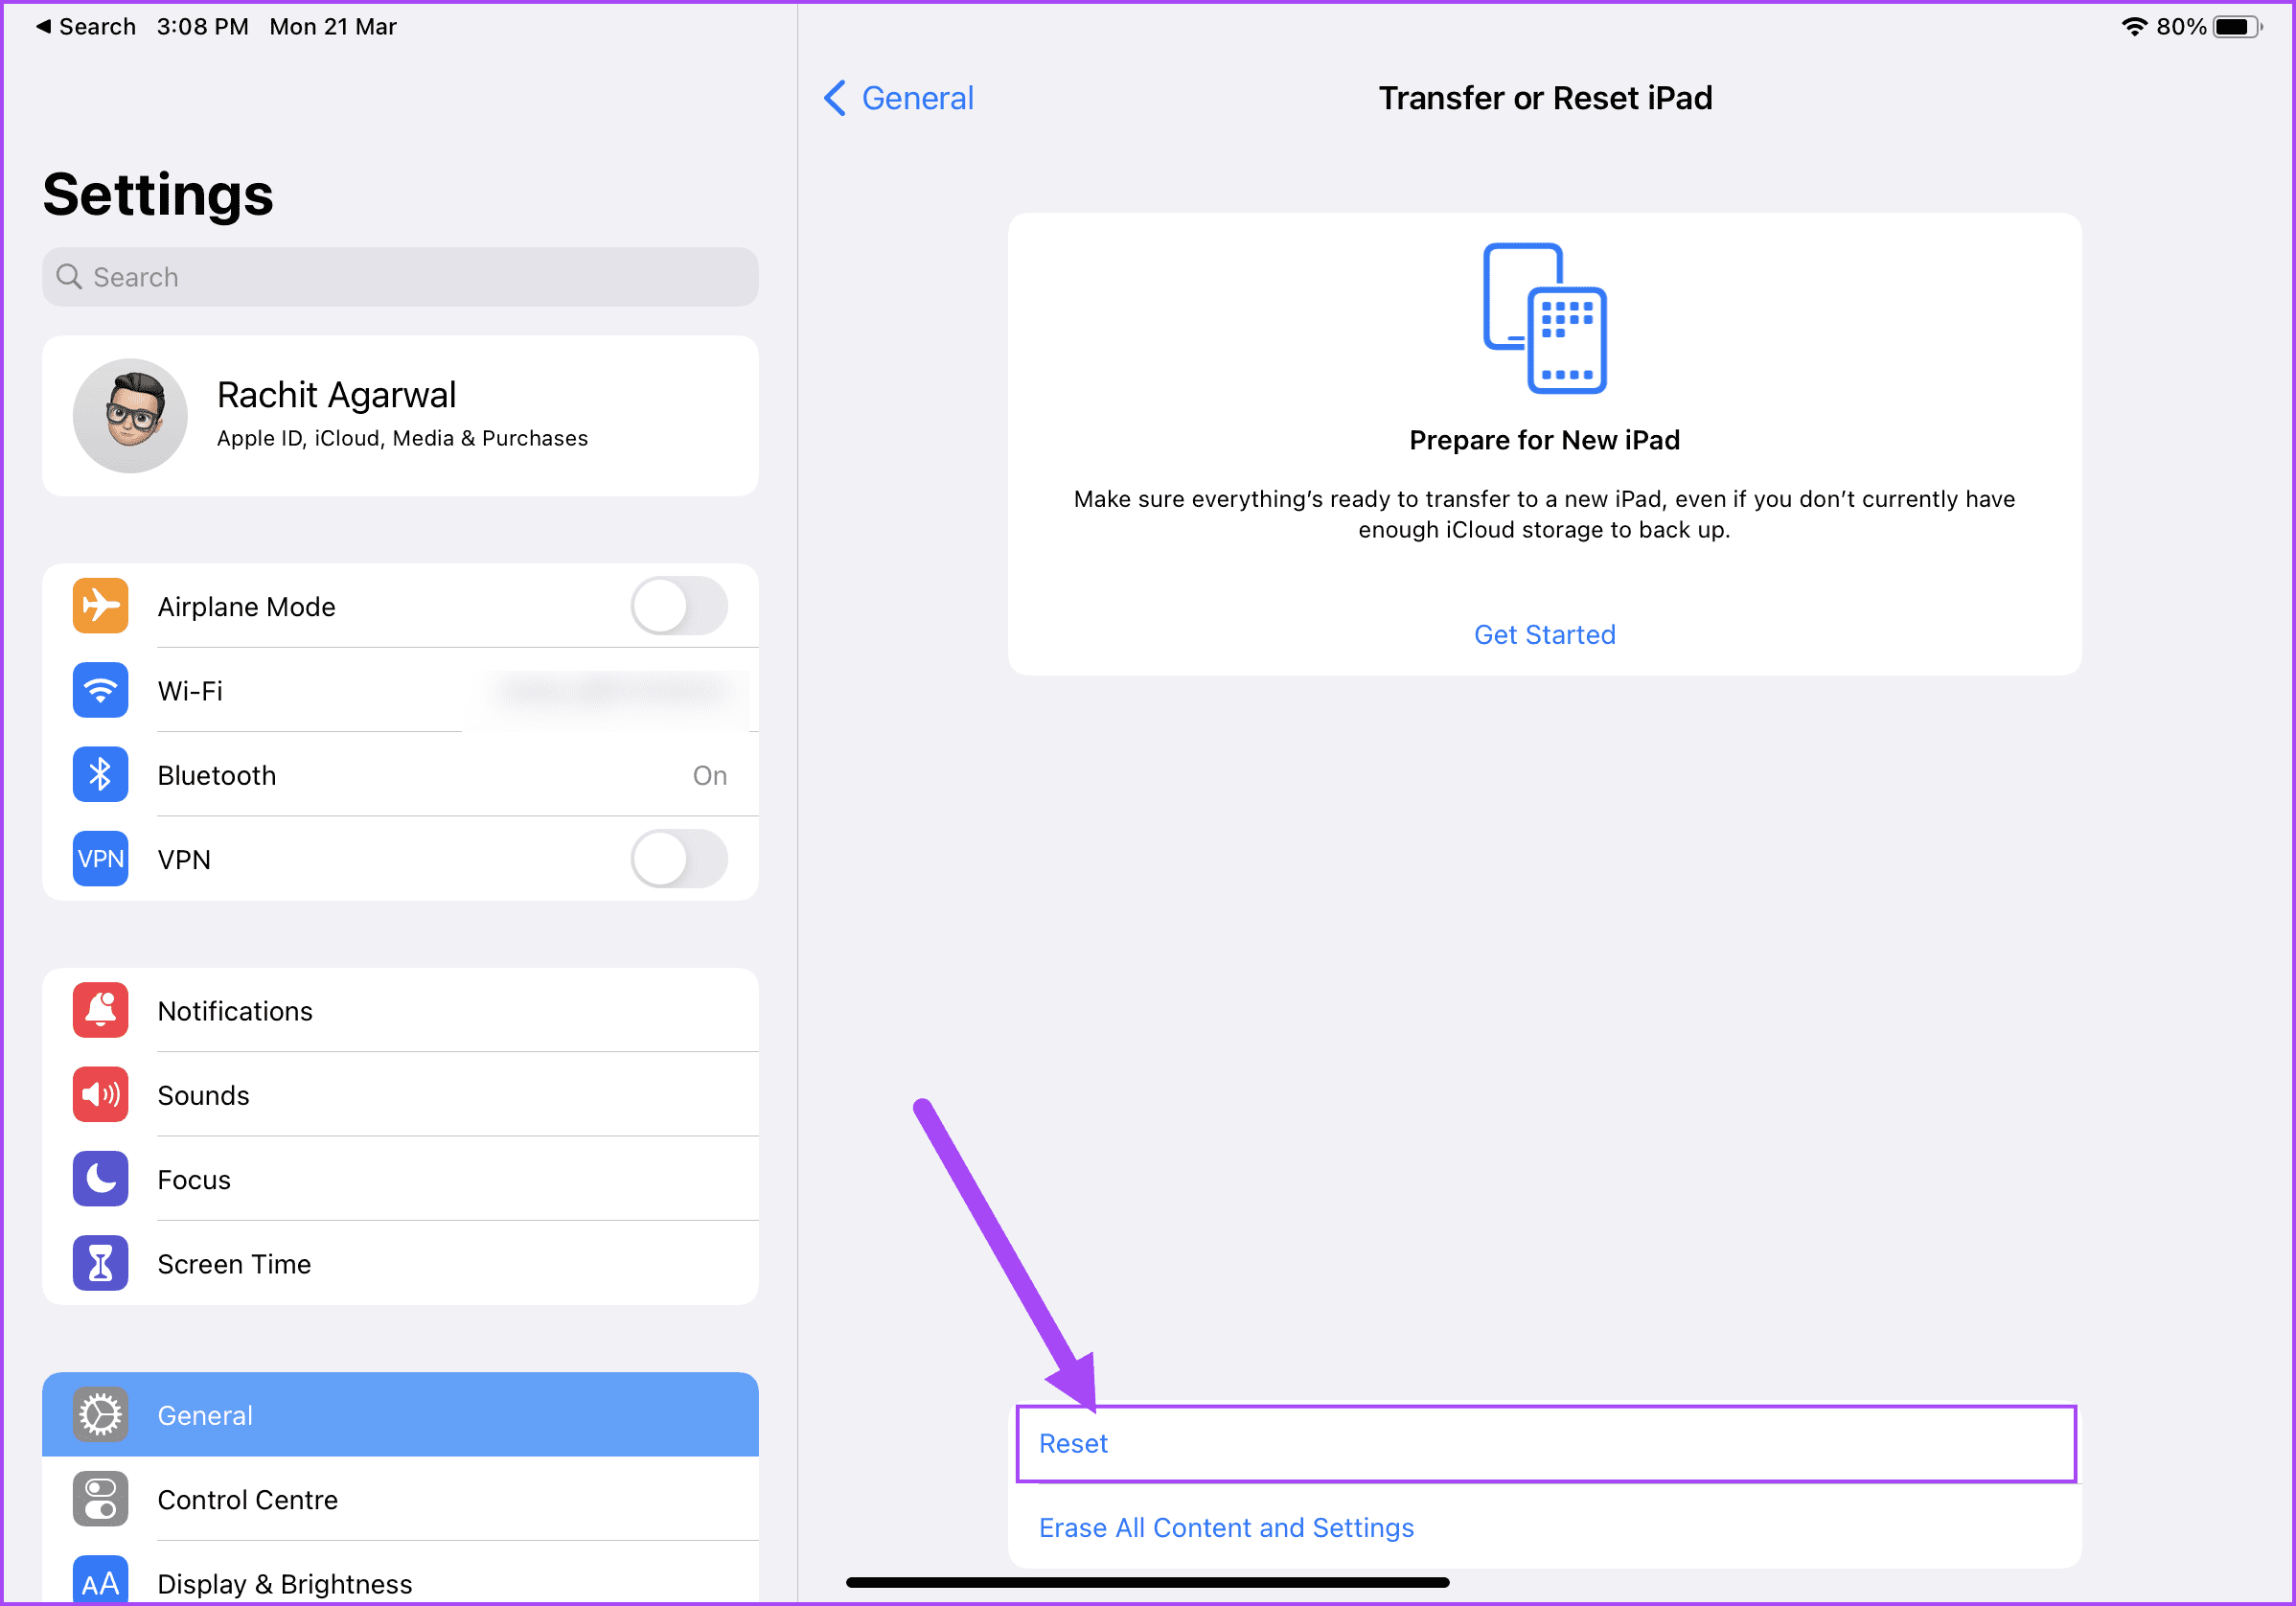The image size is (2296, 1606).
Task: Tap the Sounds speaker icon
Action: point(100,1095)
